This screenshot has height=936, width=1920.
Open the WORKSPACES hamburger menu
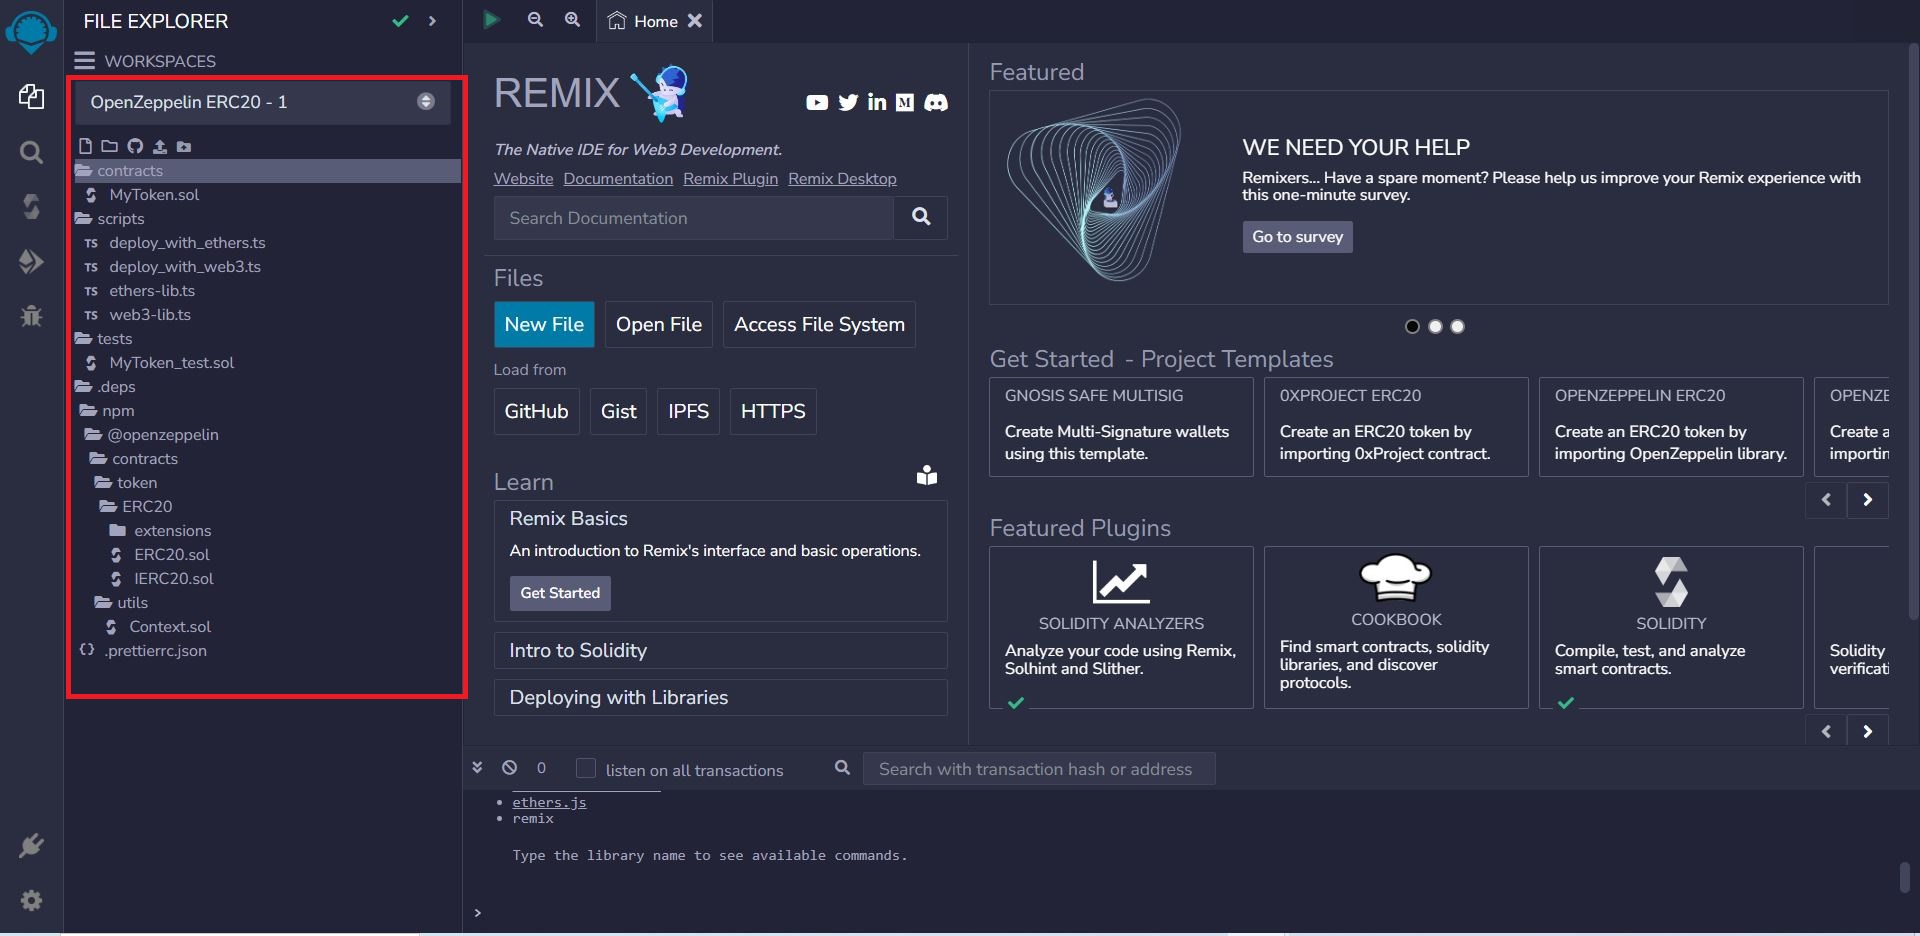85,61
